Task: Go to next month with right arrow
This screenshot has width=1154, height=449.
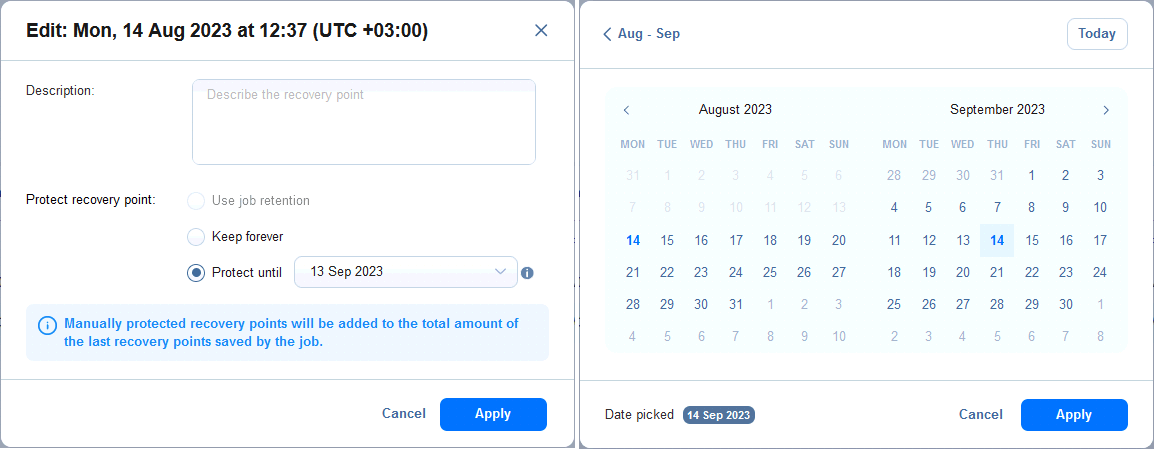Action: point(1105,110)
